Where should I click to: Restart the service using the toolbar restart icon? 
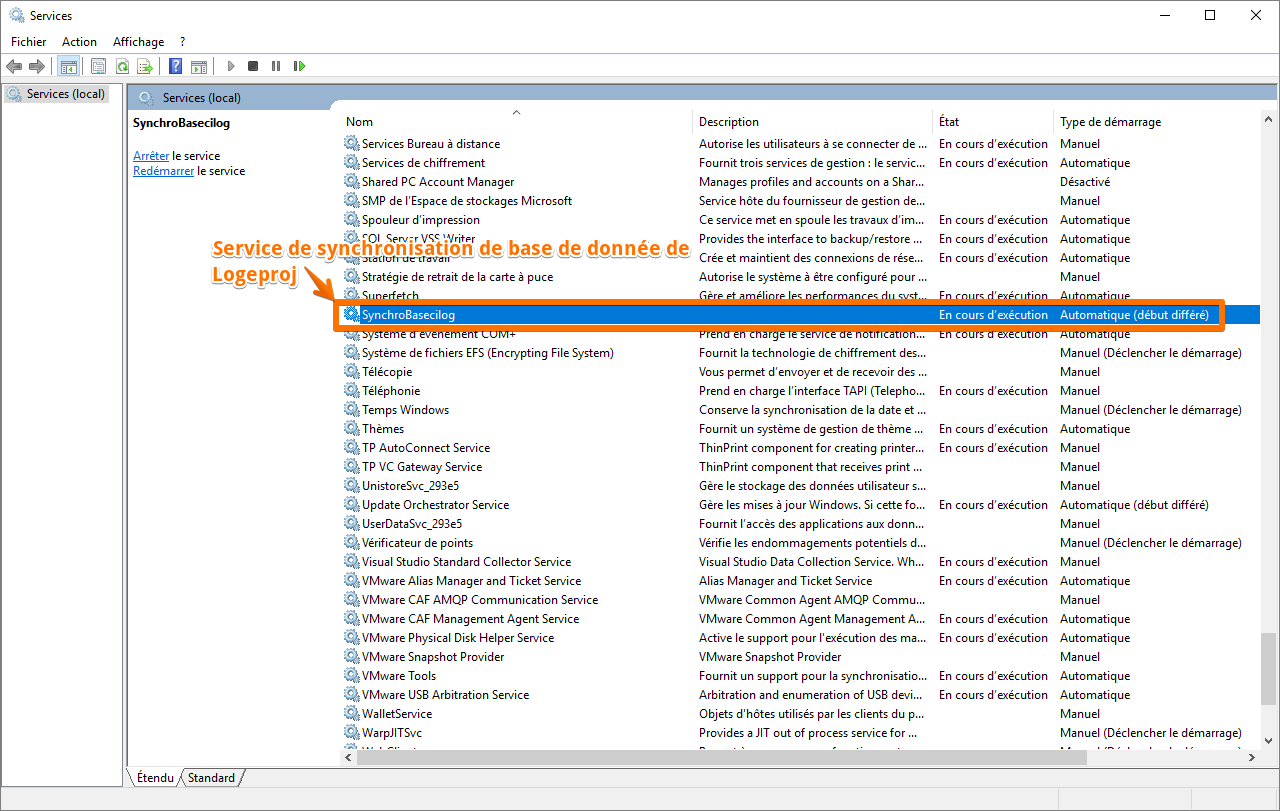299,66
